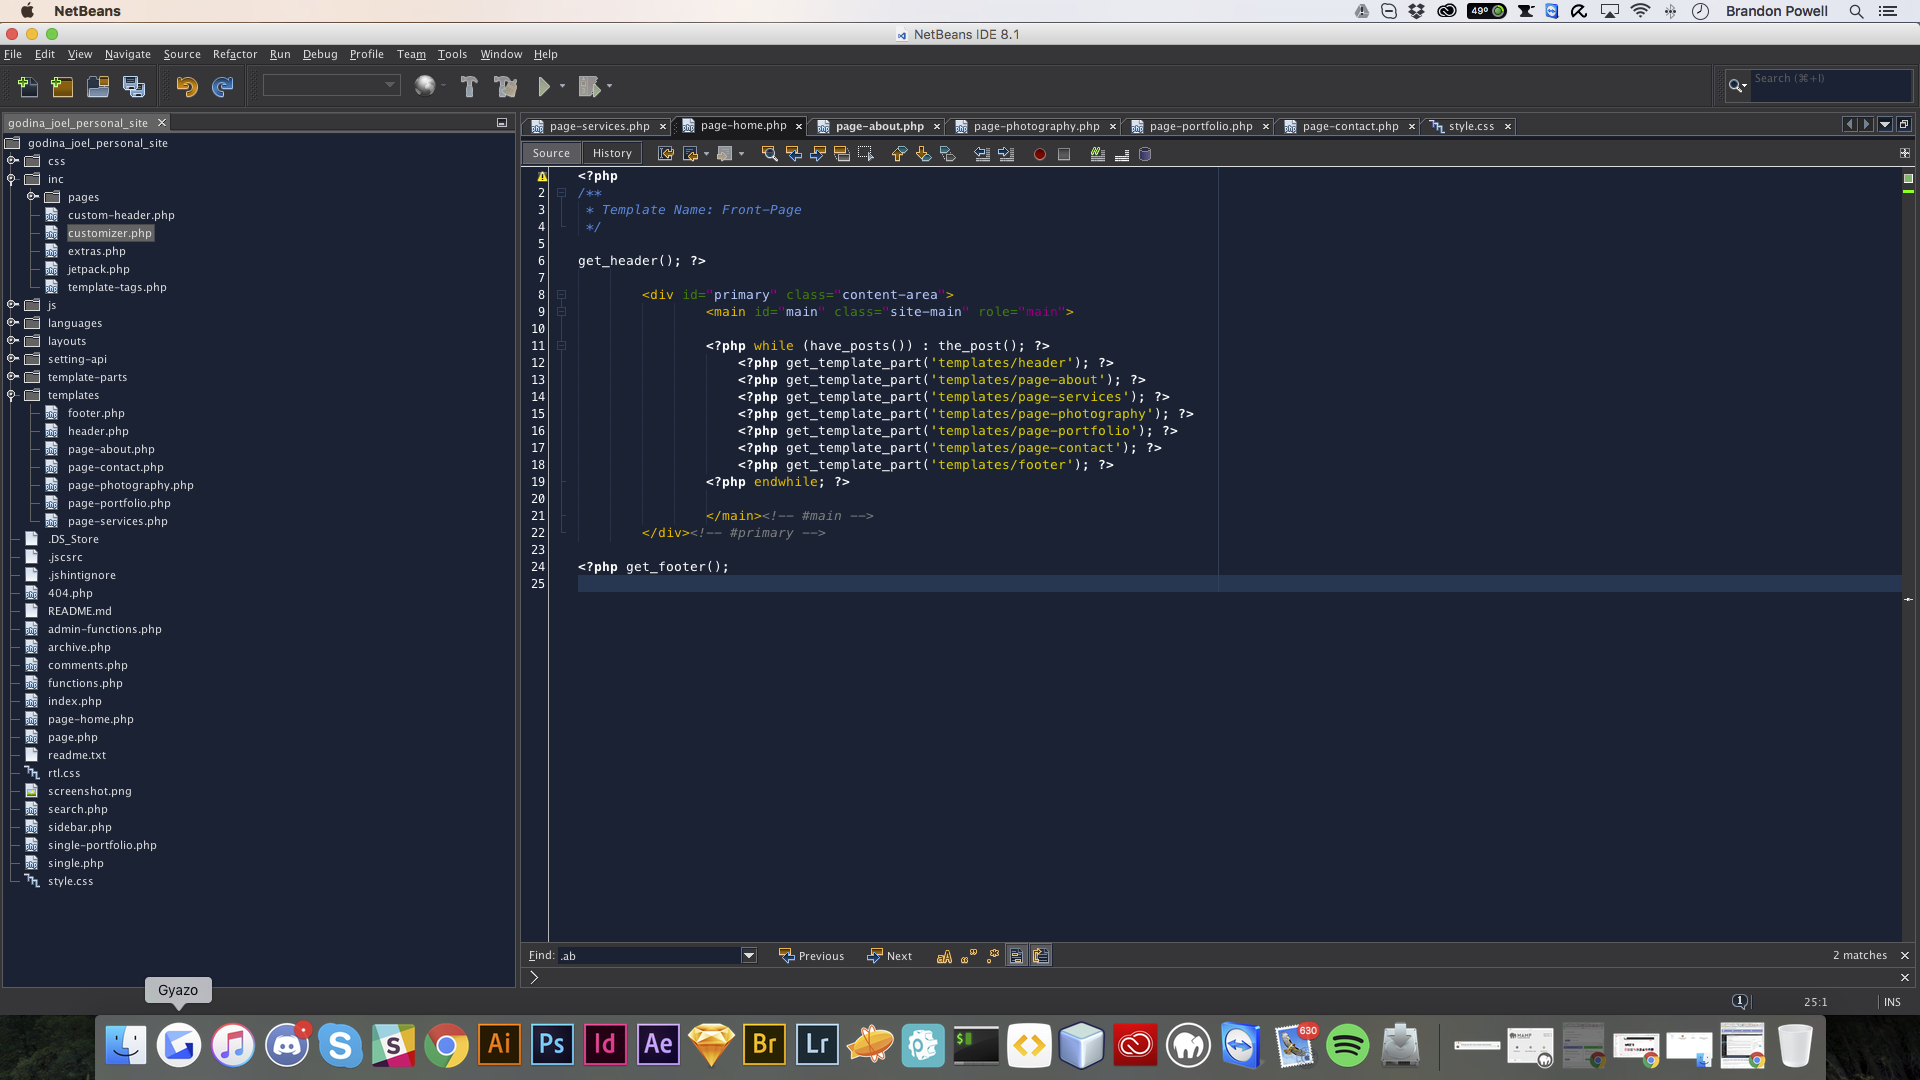Collapse the templates folder node

point(13,395)
